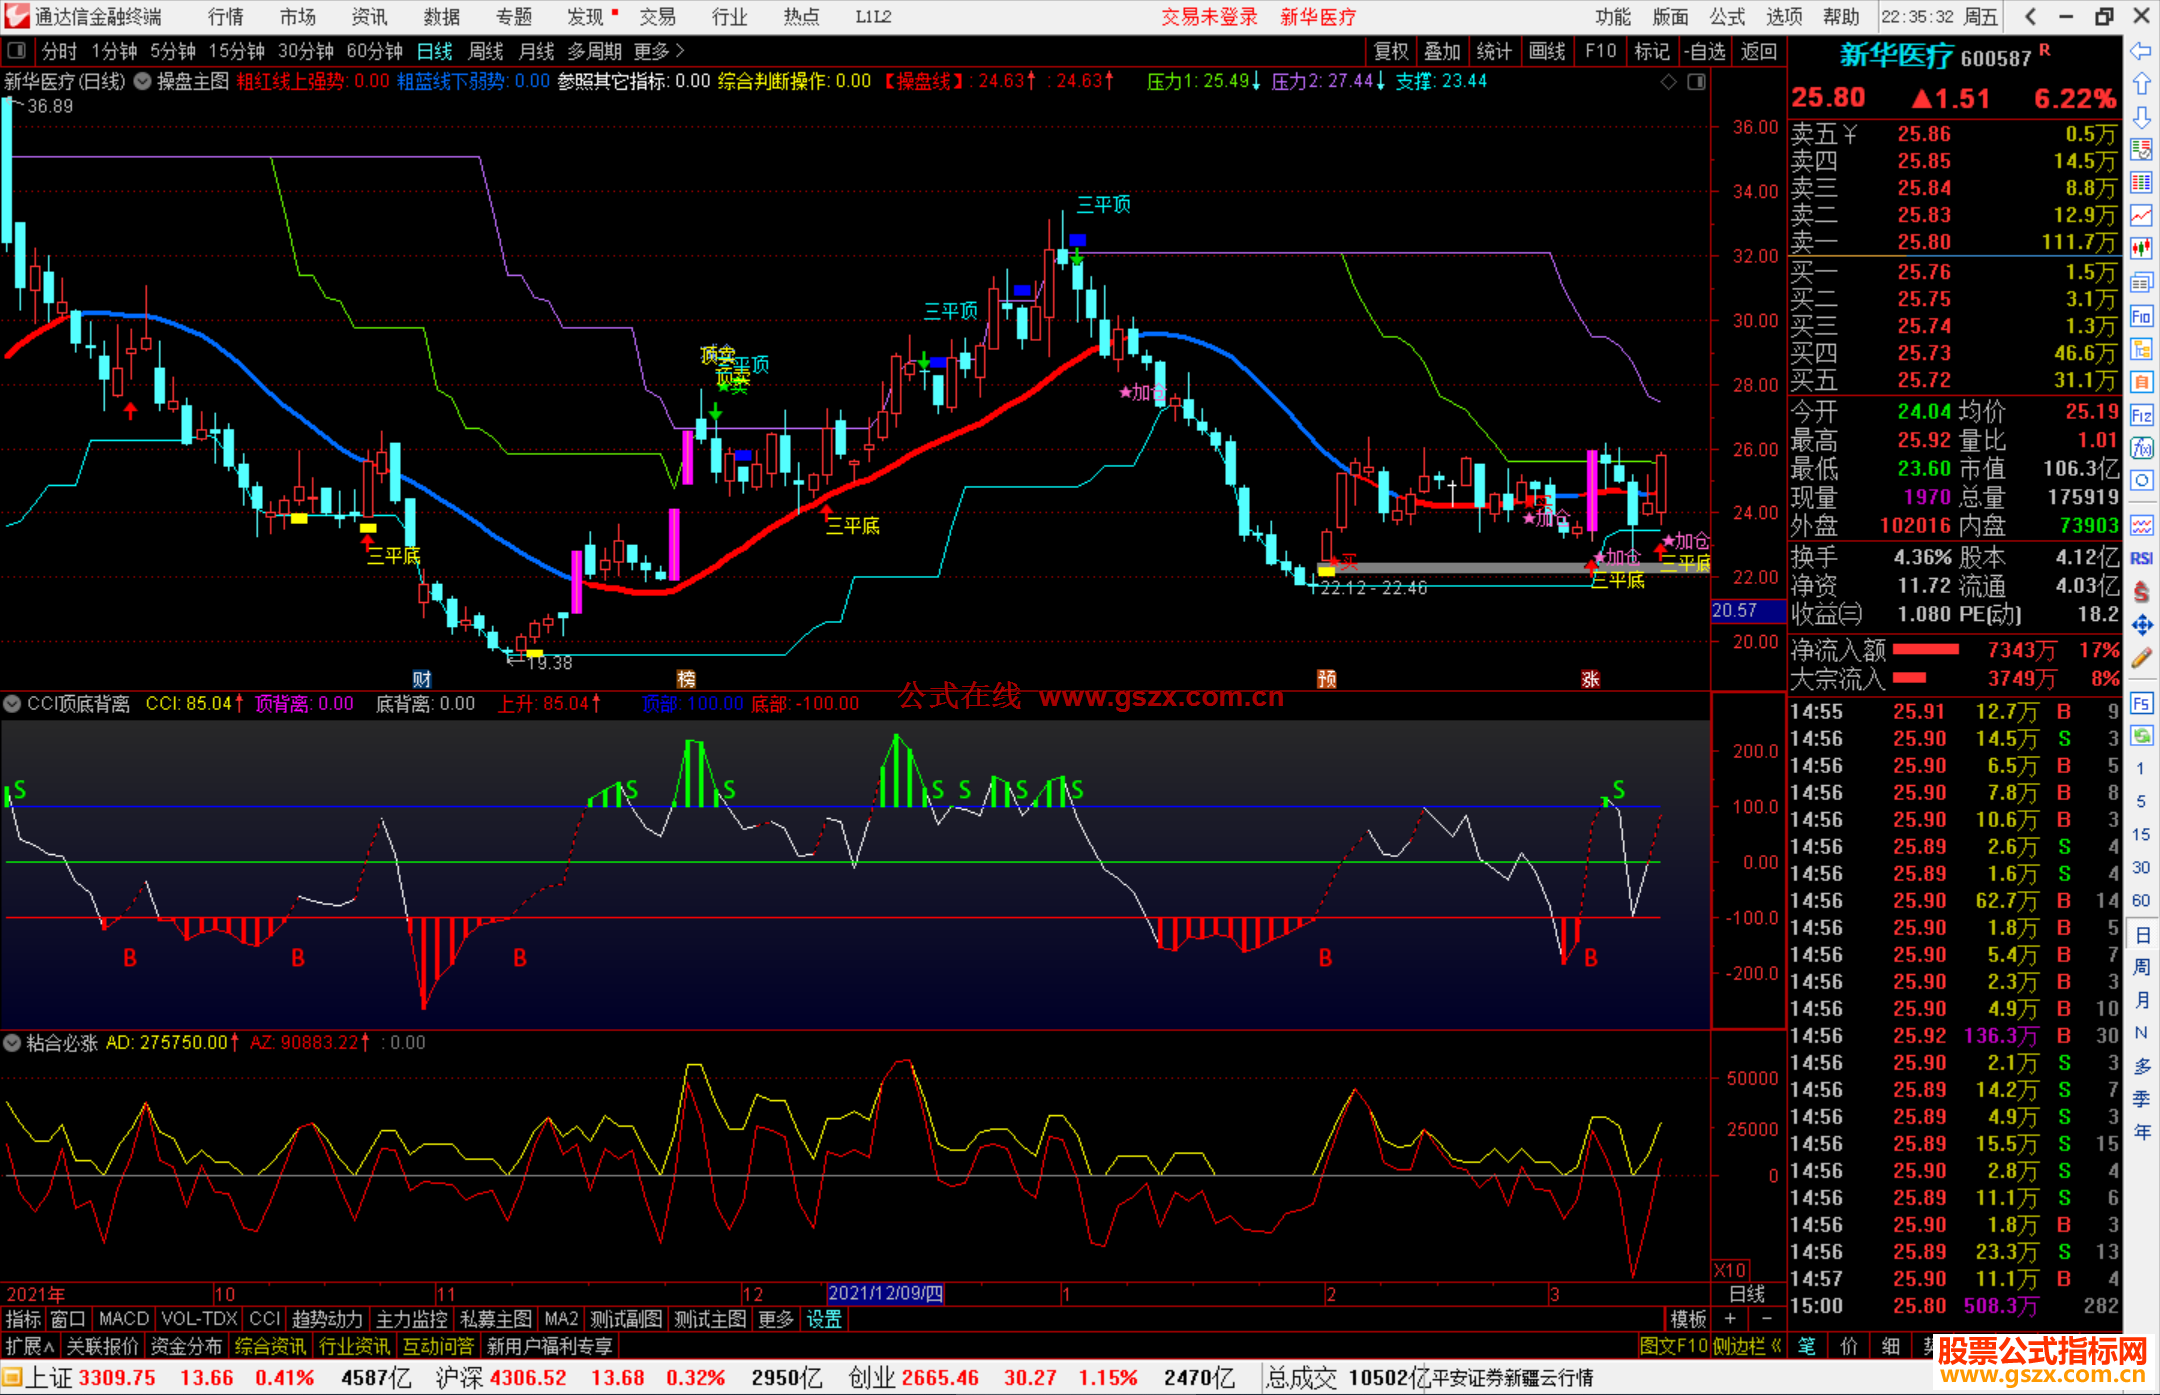The height and width of the screenshot is (1395, 2160).
Task: Open the 行情 menu
Action: tap(226, 16)
